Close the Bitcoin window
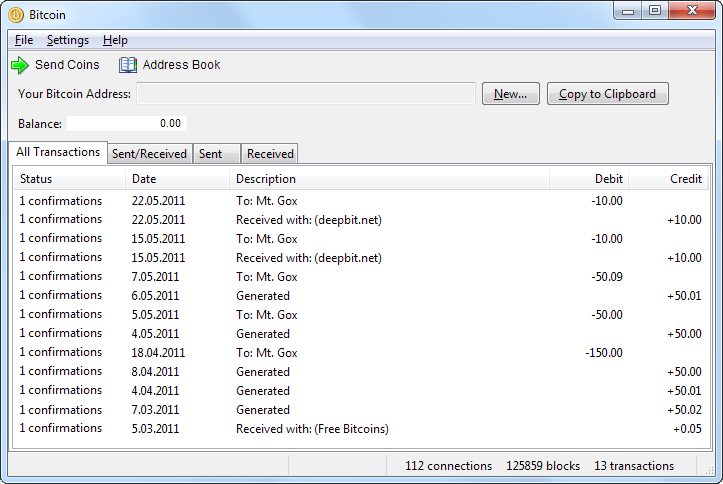The image size is (723, 484). (x=692, y=11)
